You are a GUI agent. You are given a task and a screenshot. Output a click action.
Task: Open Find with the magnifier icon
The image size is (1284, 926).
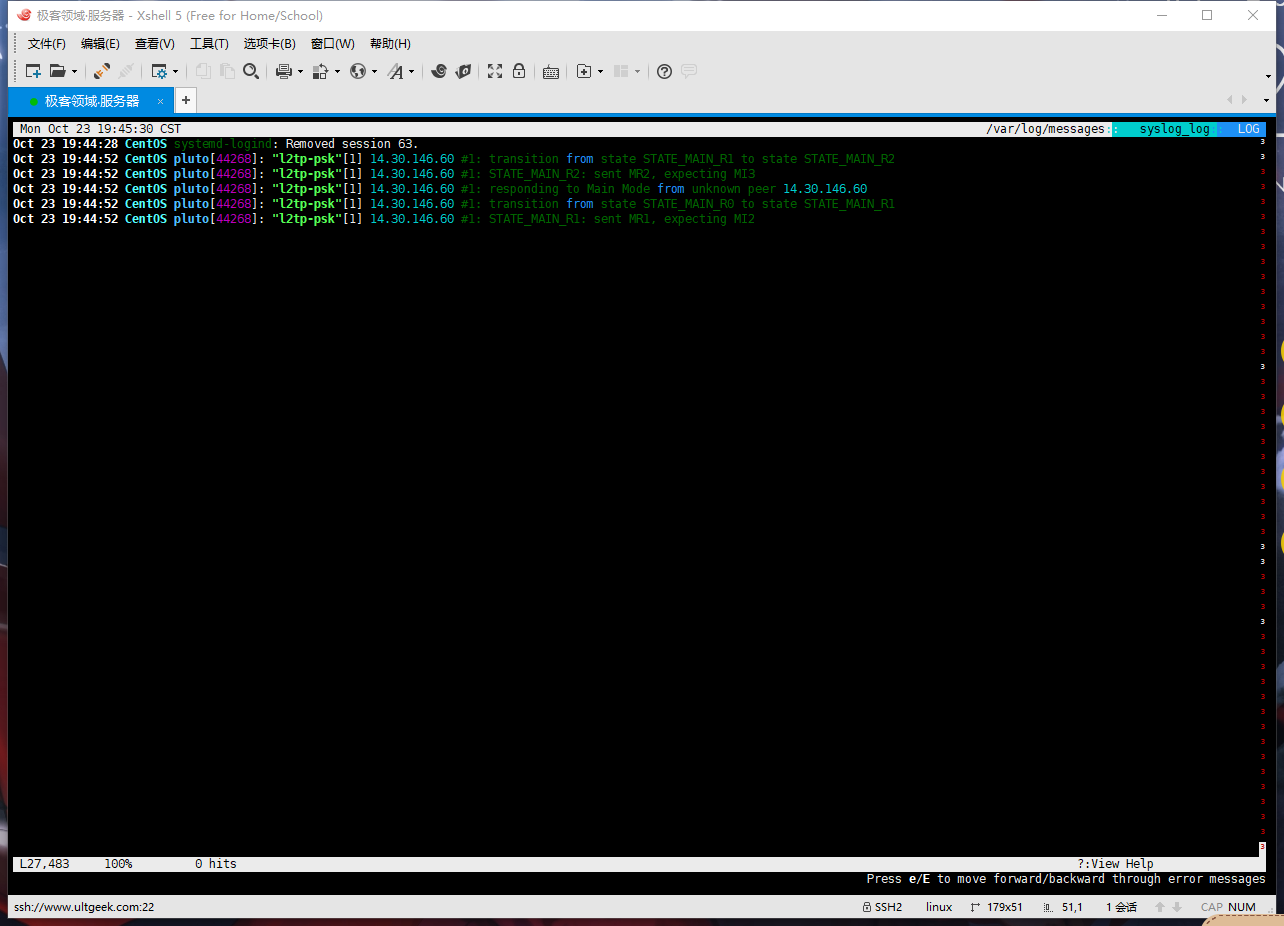pos(251,71)
